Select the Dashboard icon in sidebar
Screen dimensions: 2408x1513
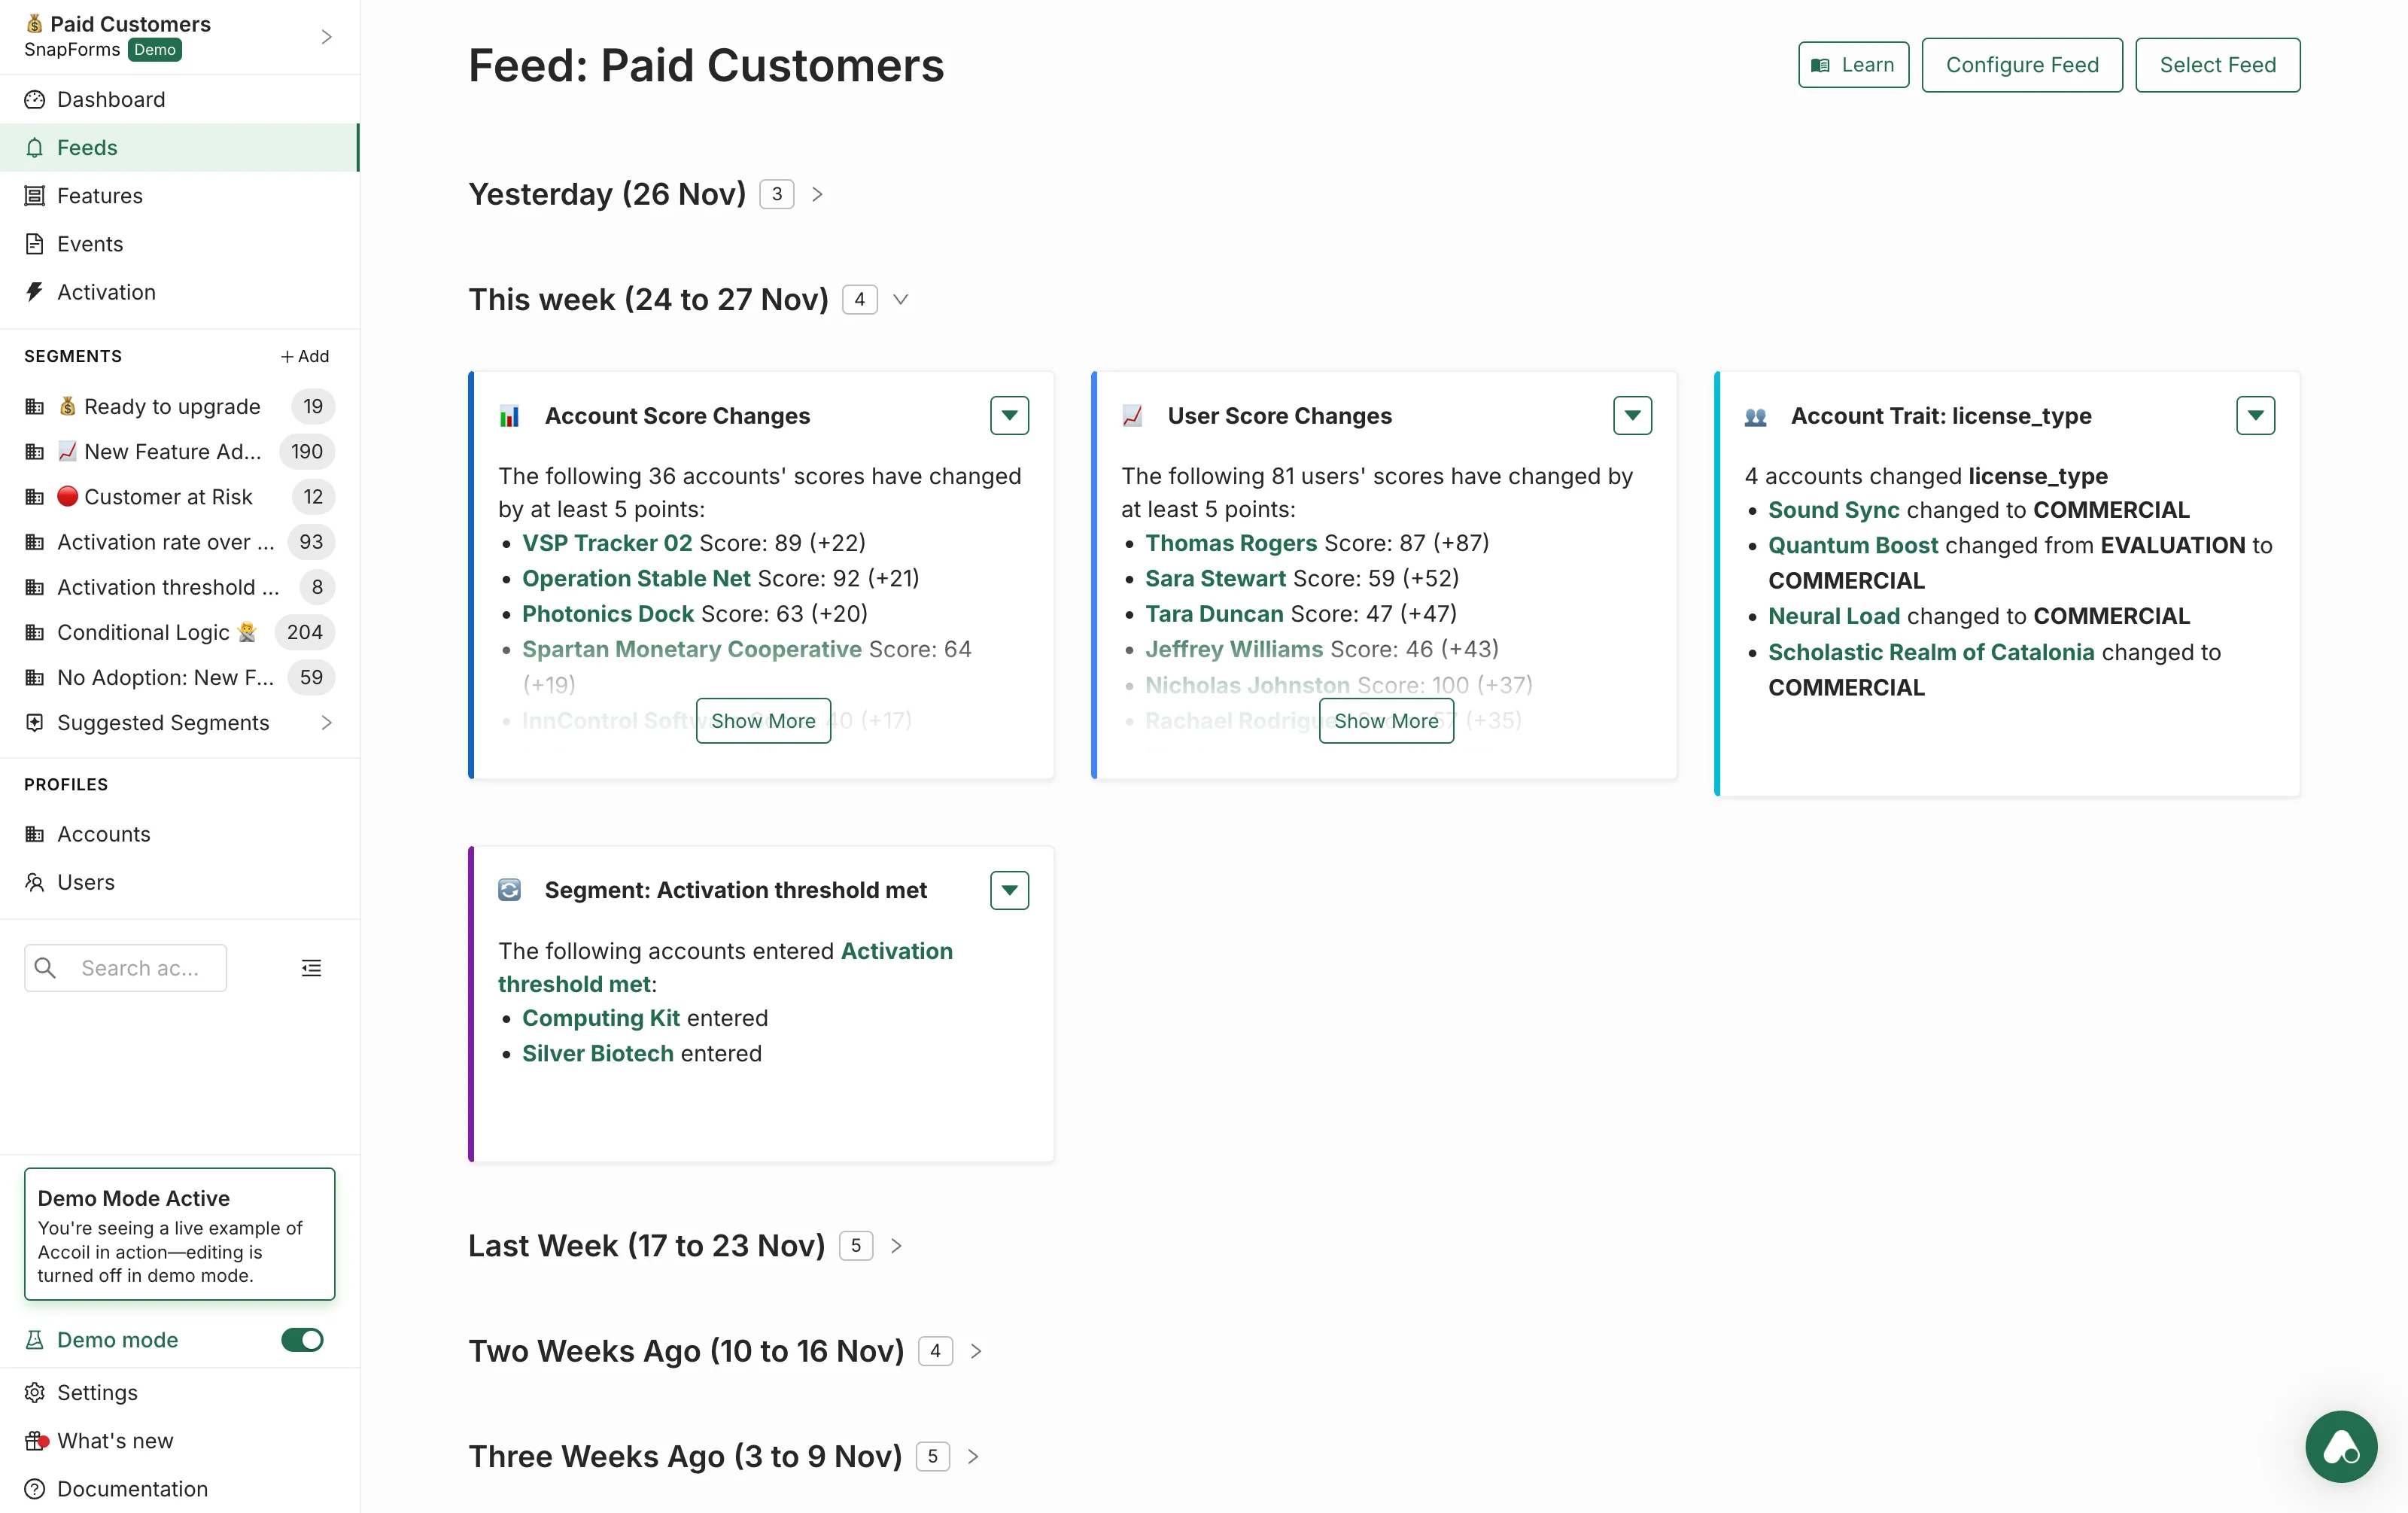[35, 99]
